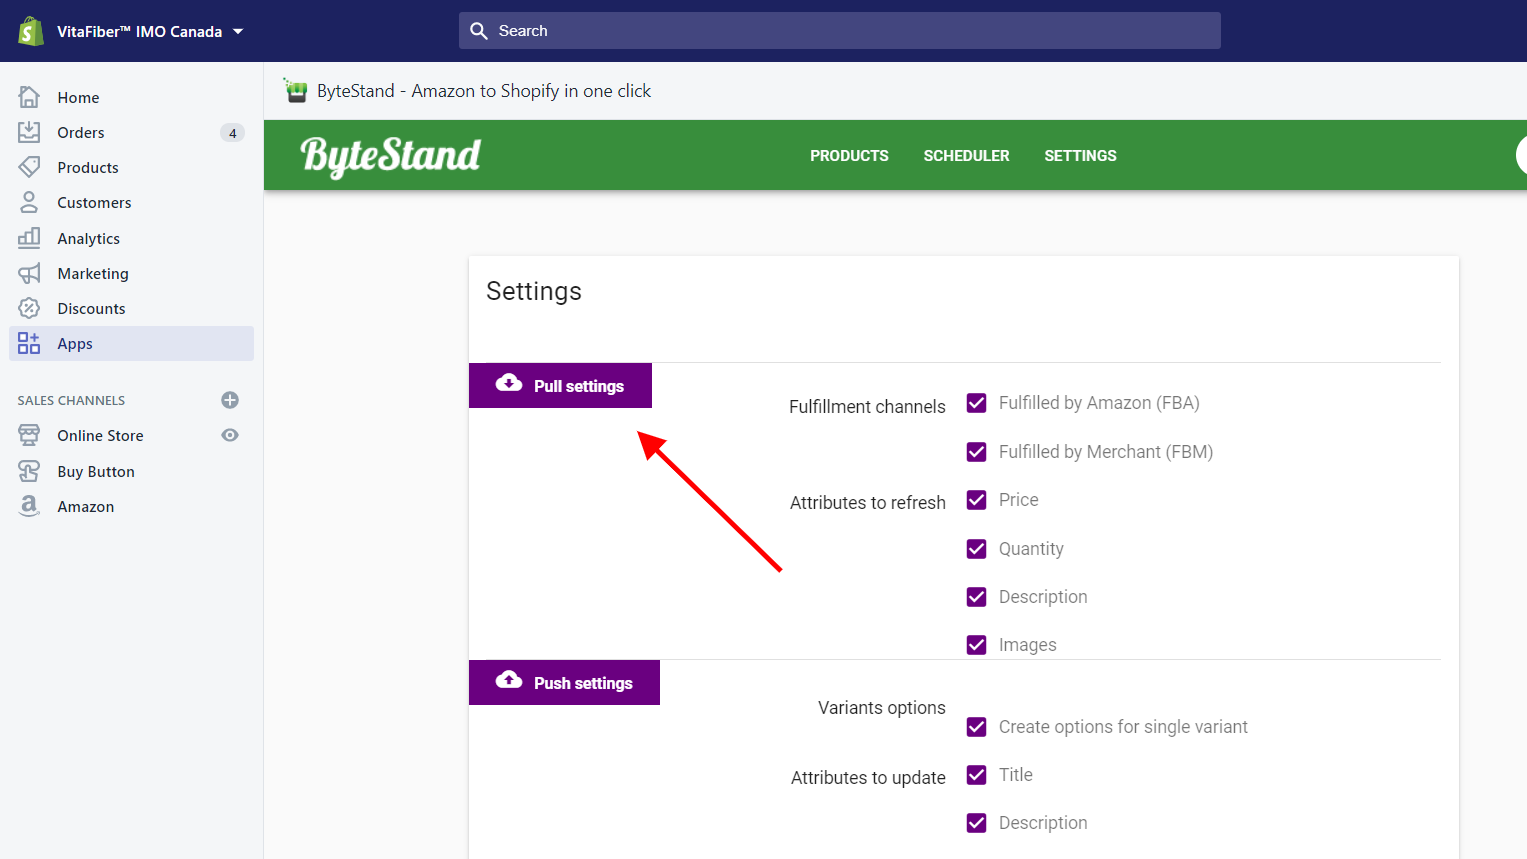Switch to the SCHEDULER tab in ByteStand
The width and height of the screenshot is (1527, 859).
(x=966, y=156)
